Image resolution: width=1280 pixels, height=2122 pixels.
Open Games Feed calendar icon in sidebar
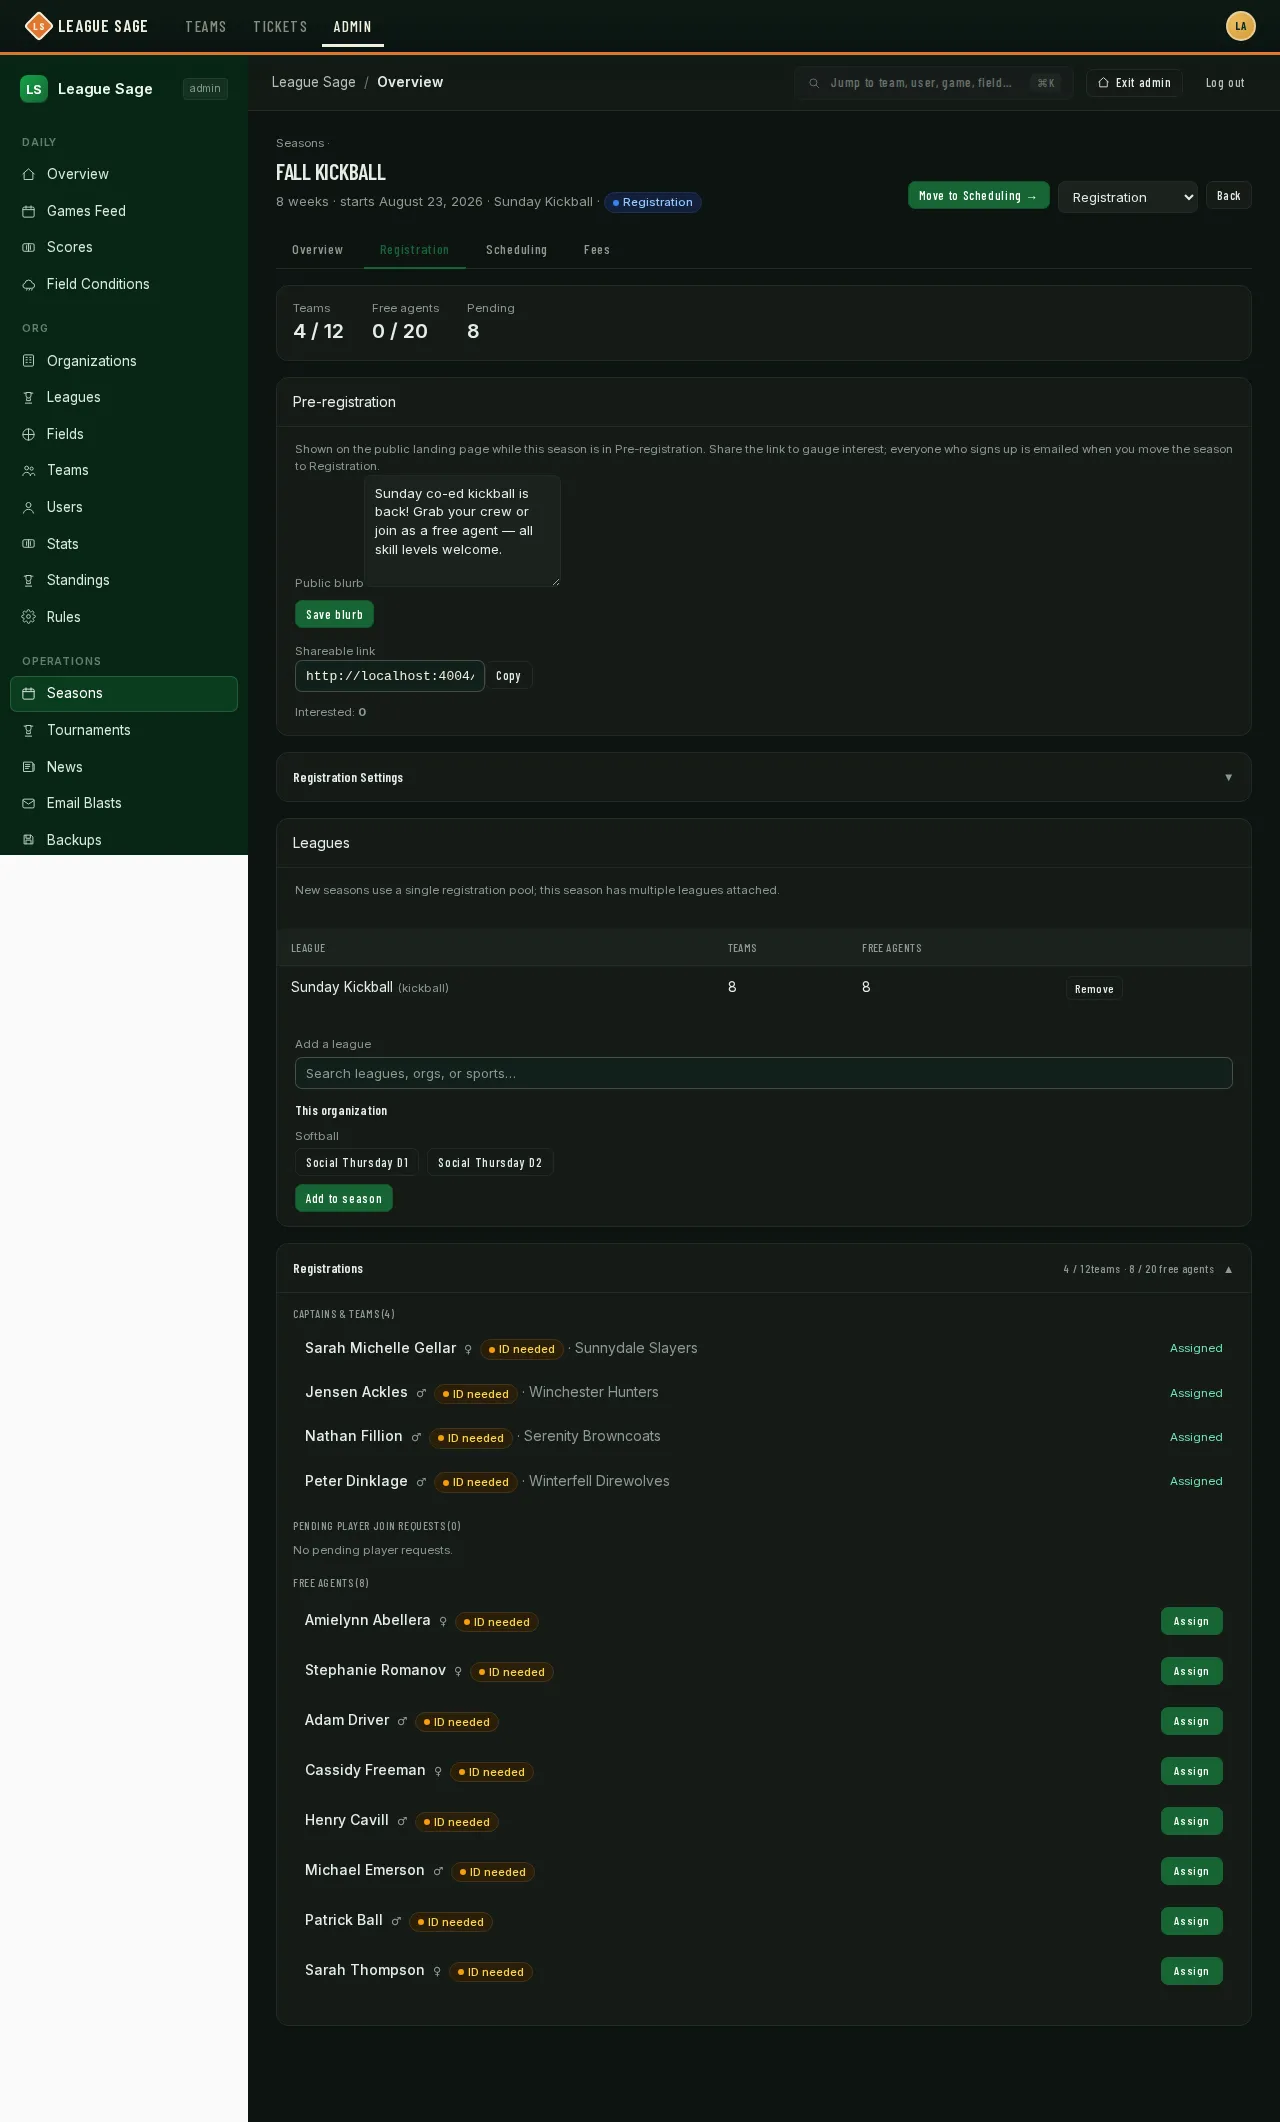tap(29, 211)
